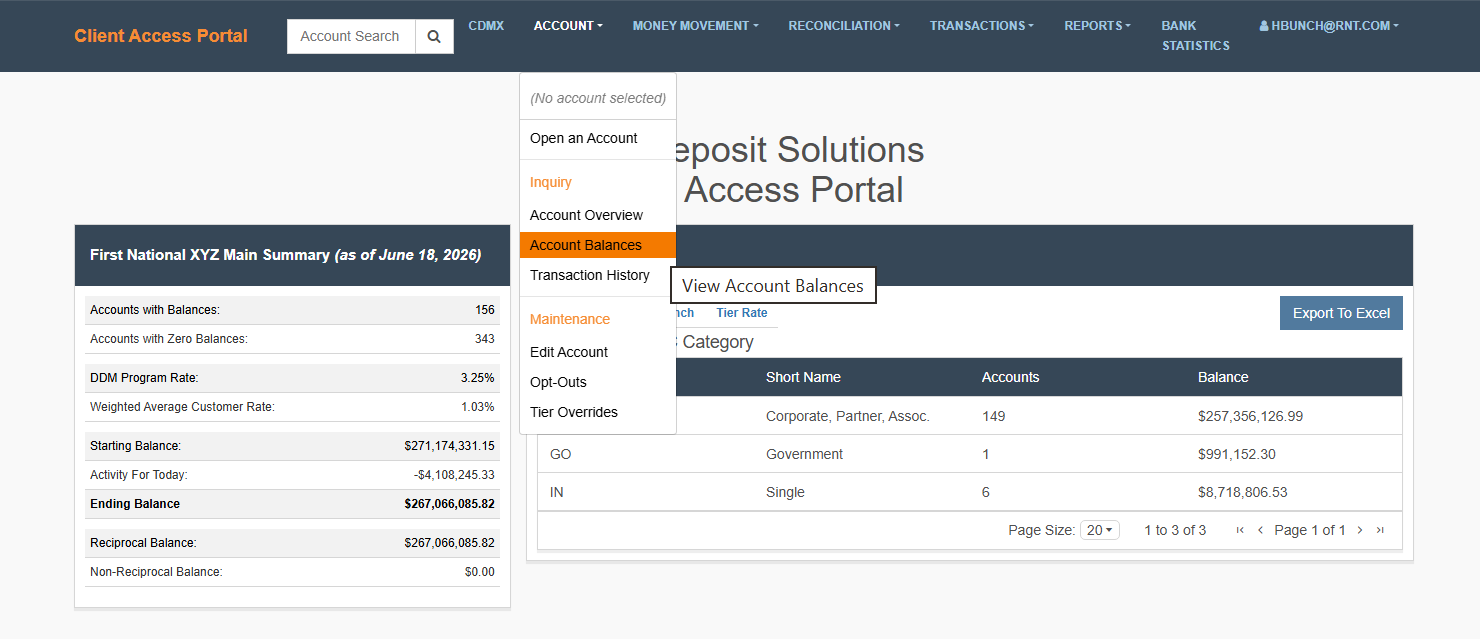This screenshot has height=639, width=1480.
Task: Click the IN category cell
Action: tap(557, 492)
